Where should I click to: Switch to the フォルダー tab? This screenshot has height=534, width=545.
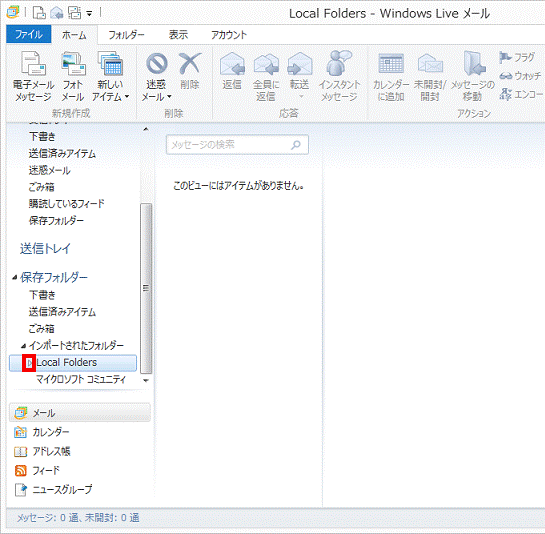tap(126, 35)
